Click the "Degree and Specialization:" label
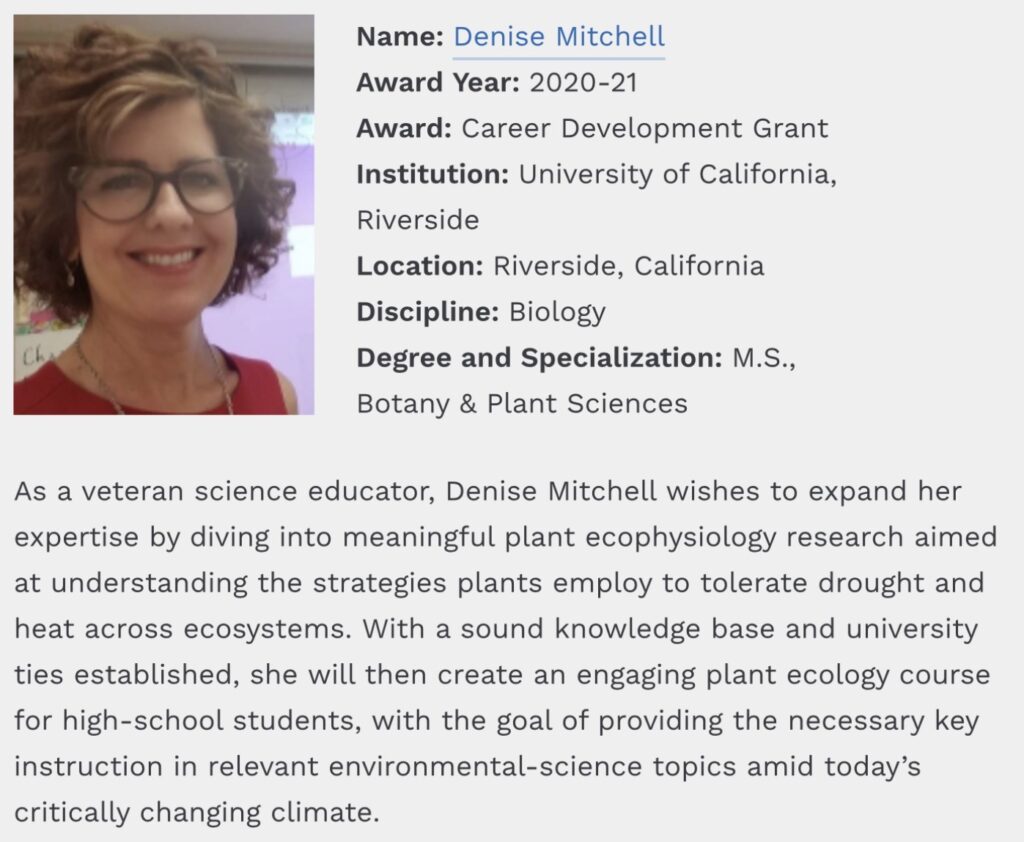 click(x=538, y=358)
